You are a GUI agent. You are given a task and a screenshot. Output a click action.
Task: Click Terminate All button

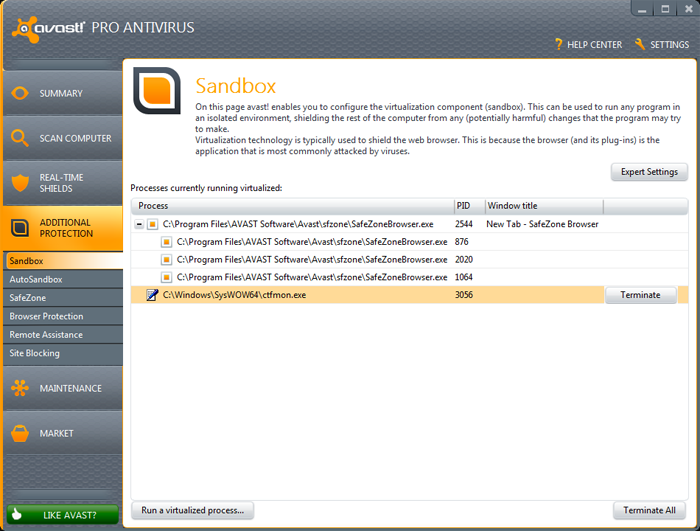click(x=649, y=510)
